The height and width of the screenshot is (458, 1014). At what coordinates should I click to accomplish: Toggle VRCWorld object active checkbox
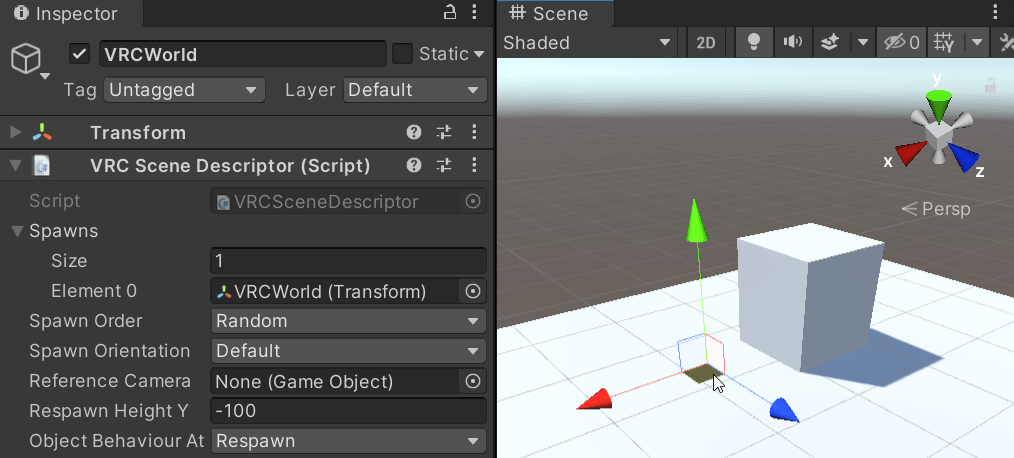tap(80, 54)
